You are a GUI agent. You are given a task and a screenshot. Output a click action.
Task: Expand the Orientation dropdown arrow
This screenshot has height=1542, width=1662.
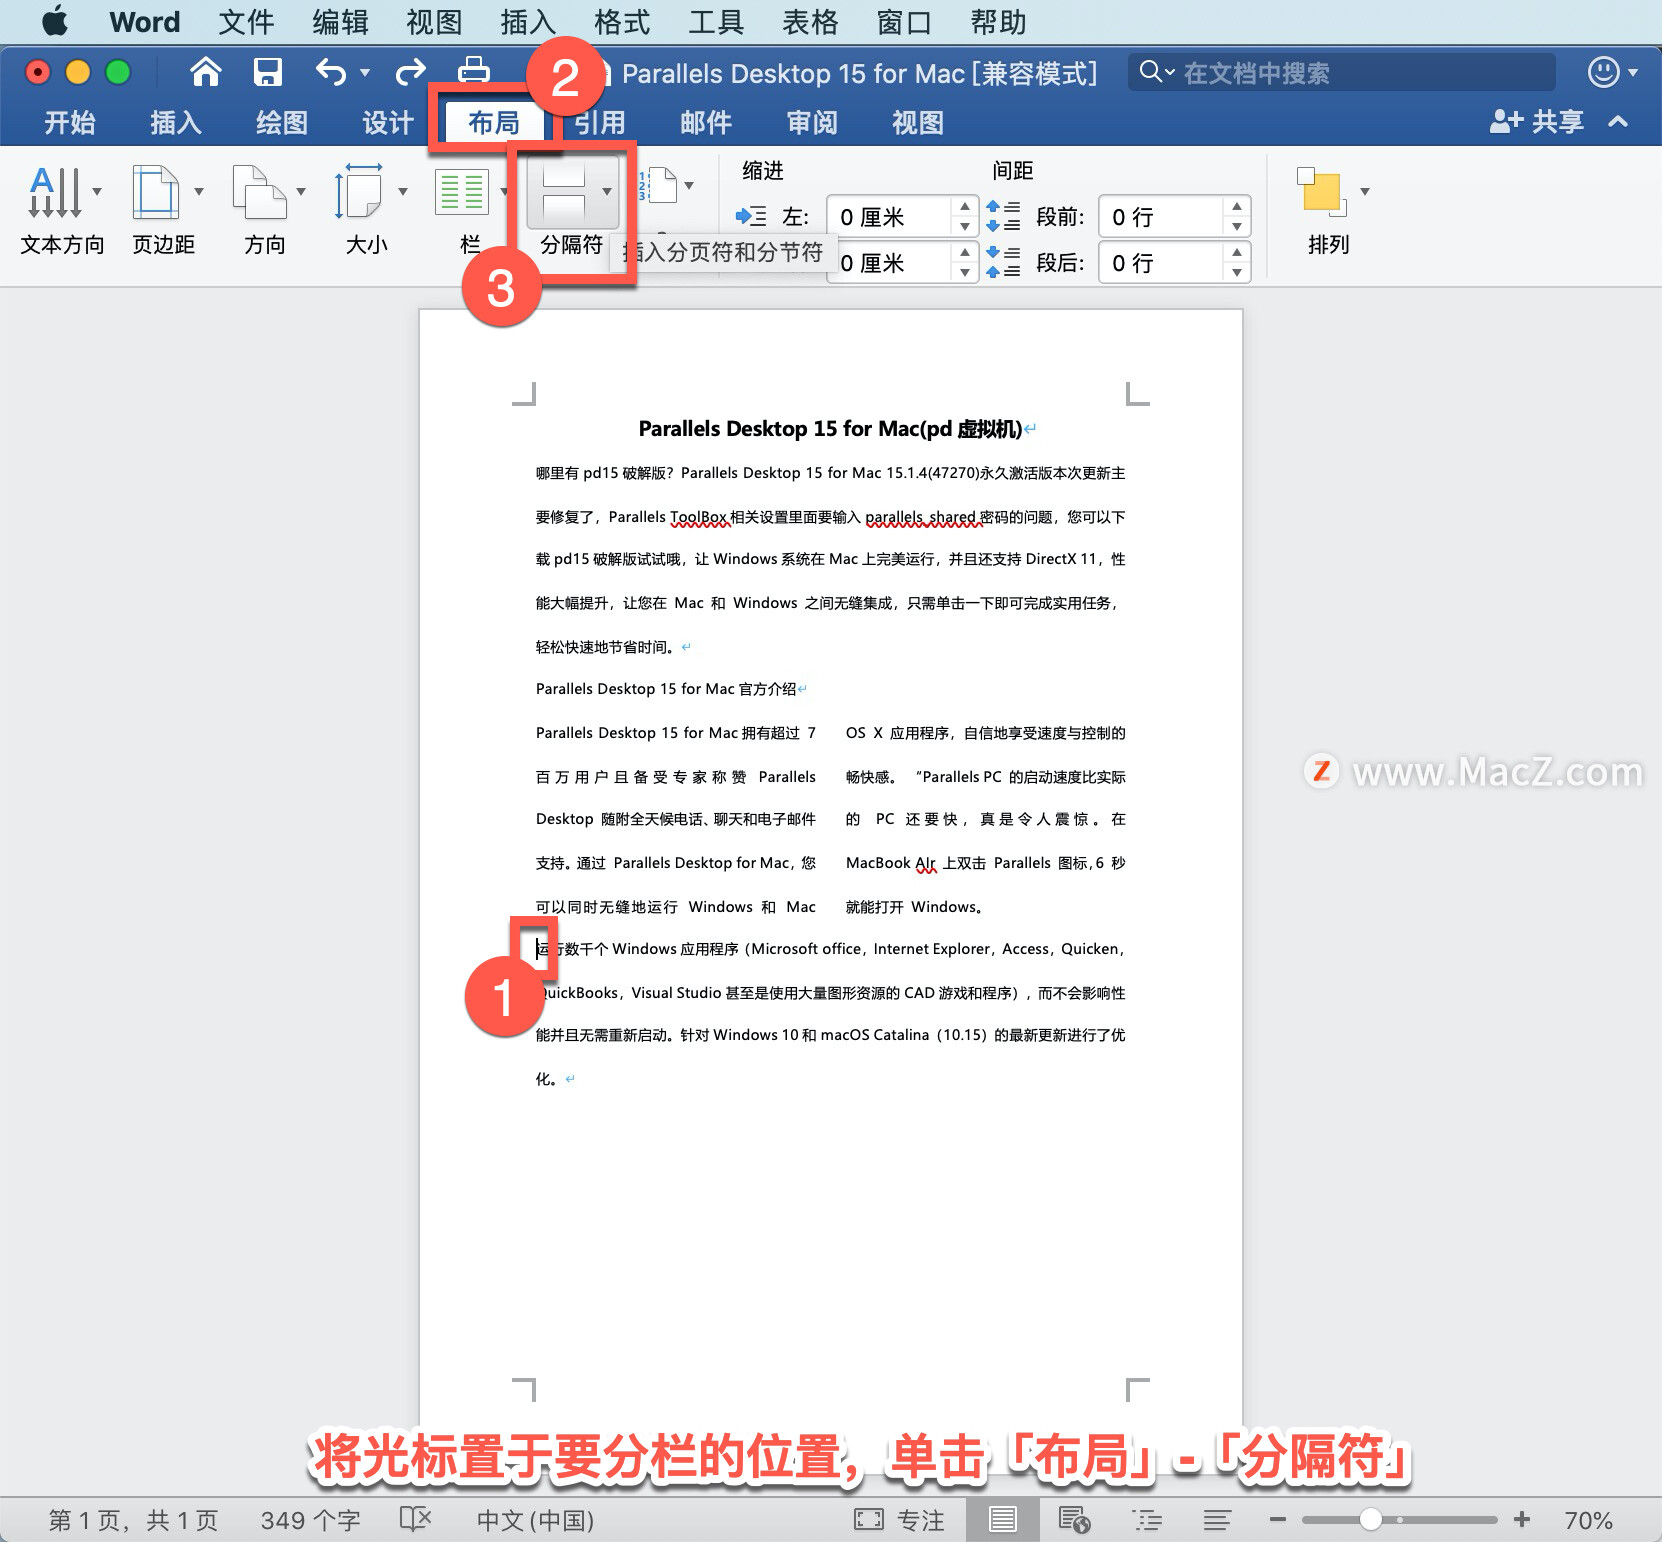[301, 191]
